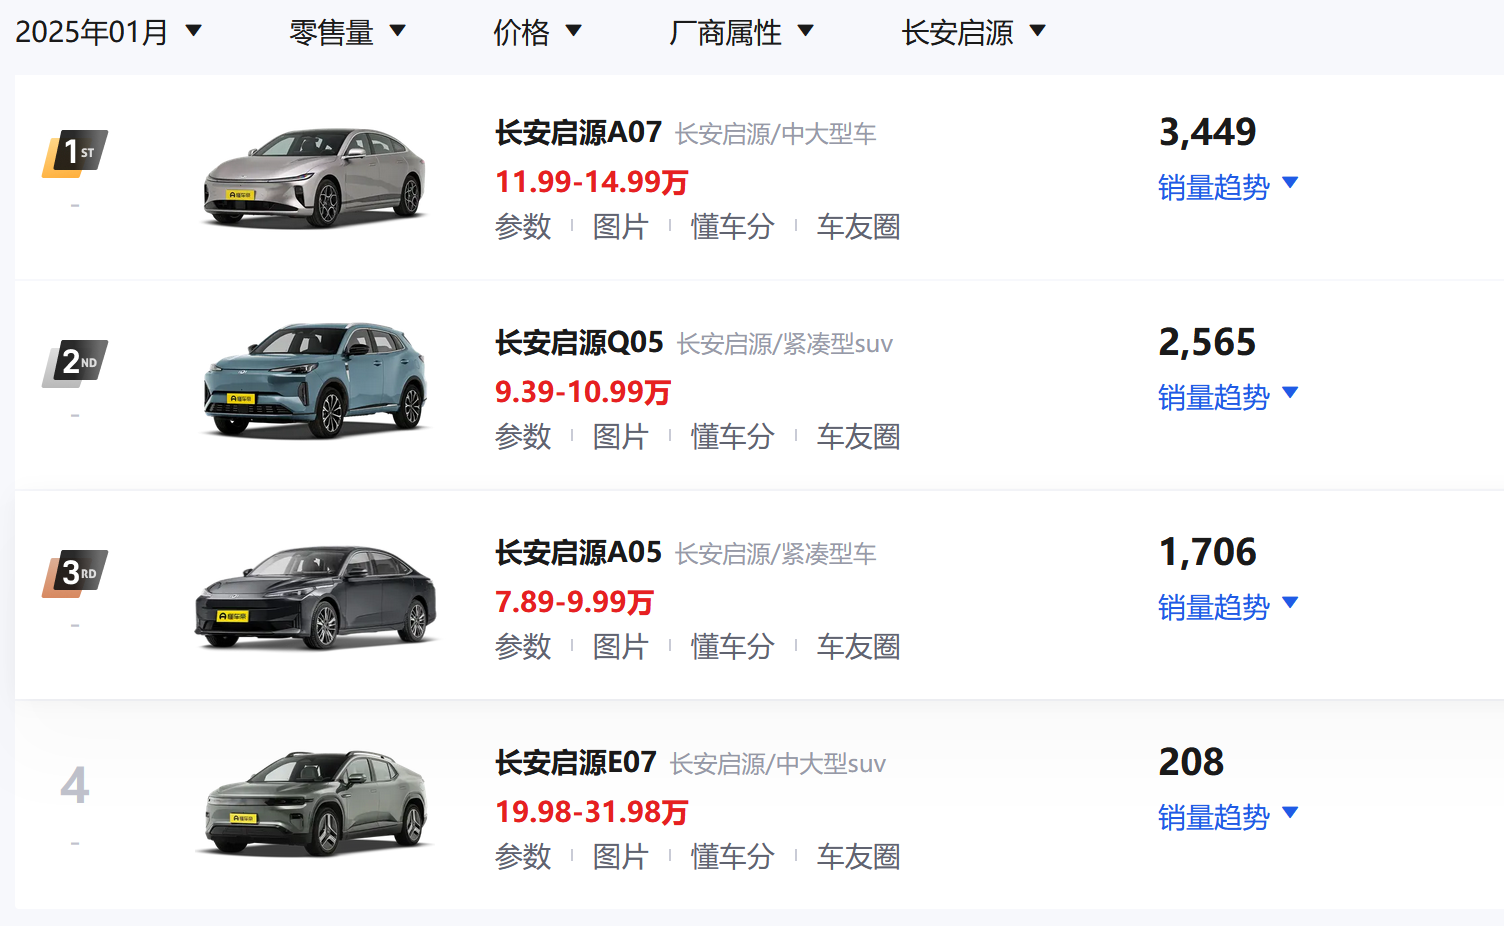Click the blue 长安启源Q05 car image
This screenshot has width=1504, height=926.
click(x=316, y=381)
